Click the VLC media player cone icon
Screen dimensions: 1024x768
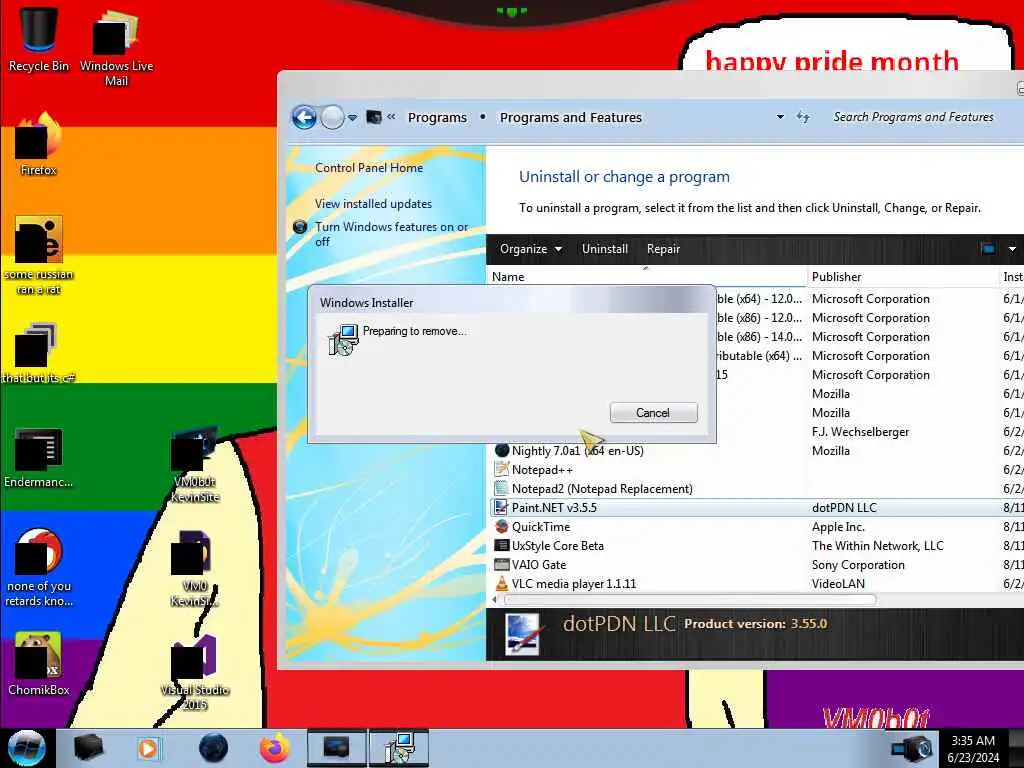[502, 583]
